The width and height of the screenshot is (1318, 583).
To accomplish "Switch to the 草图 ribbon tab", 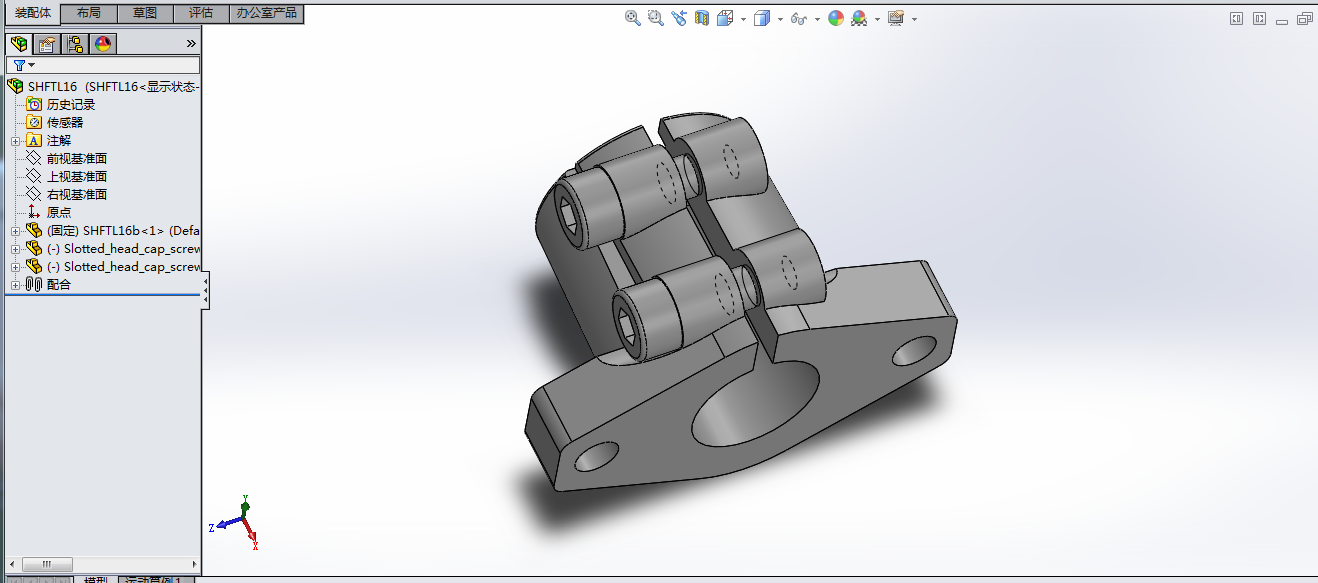I will [x=145, y=13].
